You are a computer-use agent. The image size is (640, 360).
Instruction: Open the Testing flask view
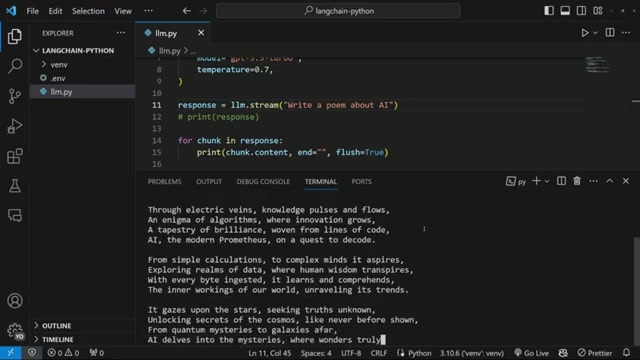[x=15, y=186]
